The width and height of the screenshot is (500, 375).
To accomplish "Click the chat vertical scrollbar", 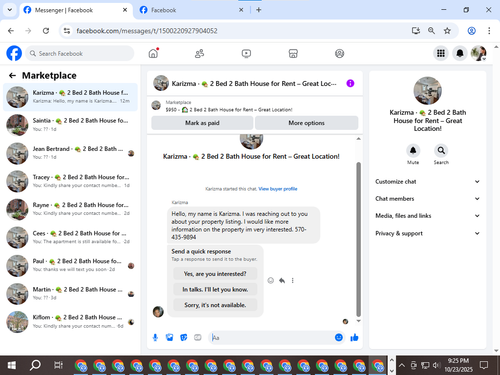I will (359, 239).
